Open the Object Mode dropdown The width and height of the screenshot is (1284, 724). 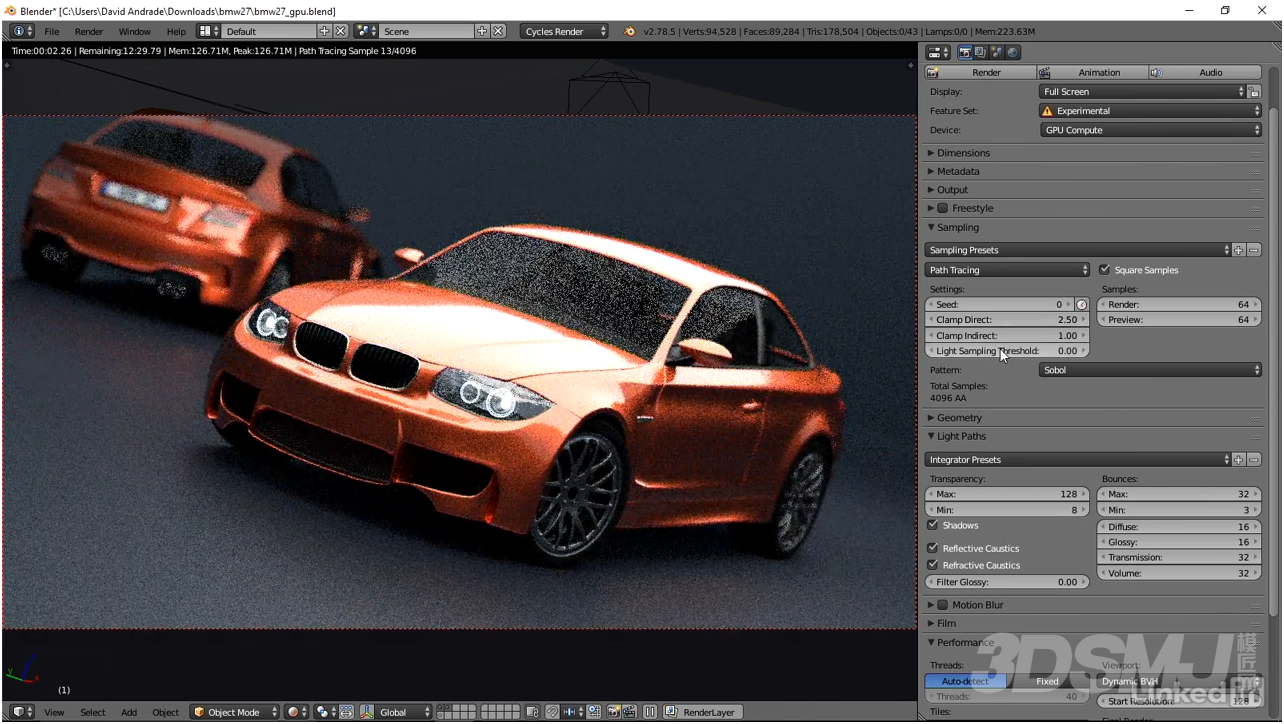(x=234, y=712)
